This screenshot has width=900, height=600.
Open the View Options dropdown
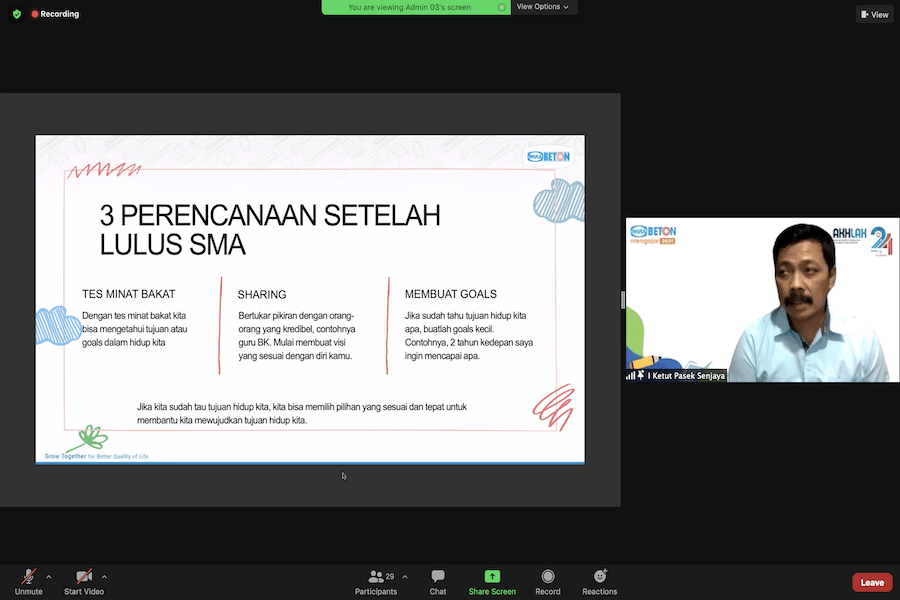click(x=543, y=7)
